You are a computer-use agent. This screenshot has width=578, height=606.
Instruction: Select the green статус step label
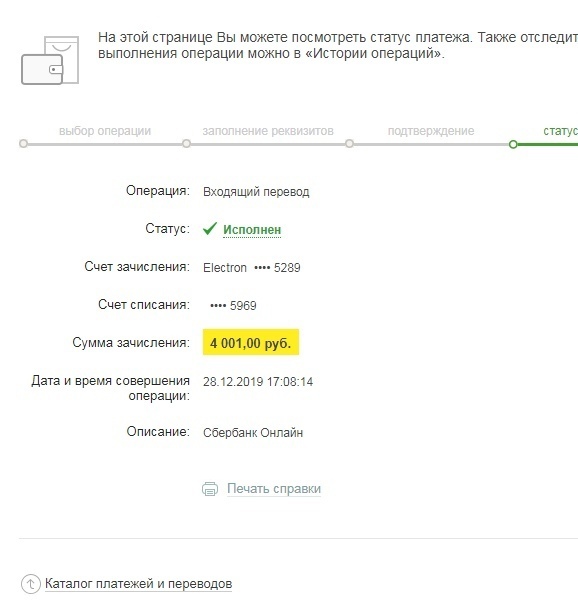560,131
